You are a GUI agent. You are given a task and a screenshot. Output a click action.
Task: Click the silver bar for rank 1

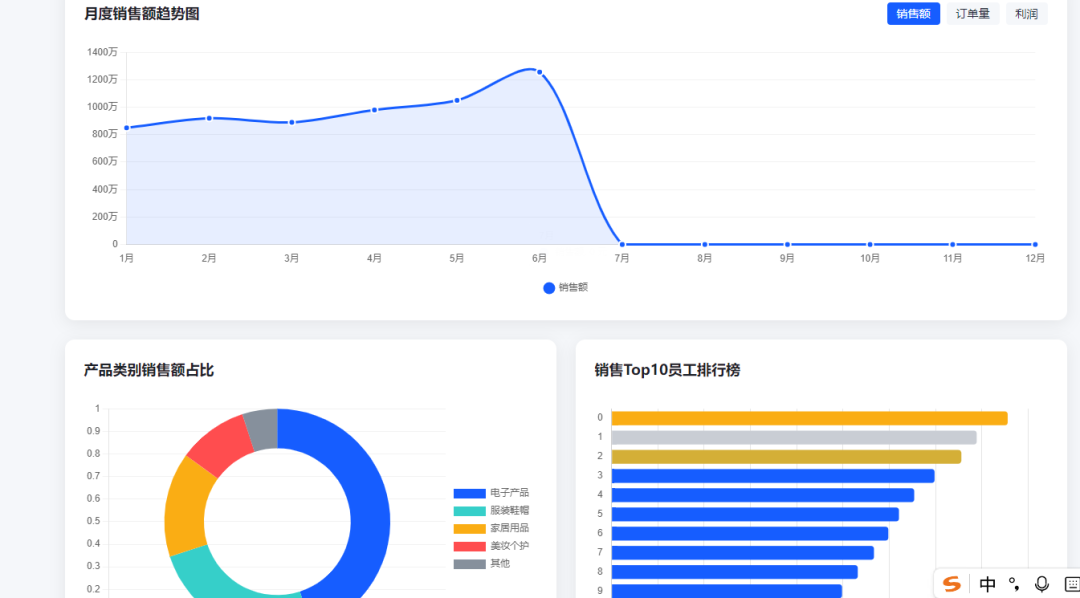pyautogui.click(x=794, y=437)
